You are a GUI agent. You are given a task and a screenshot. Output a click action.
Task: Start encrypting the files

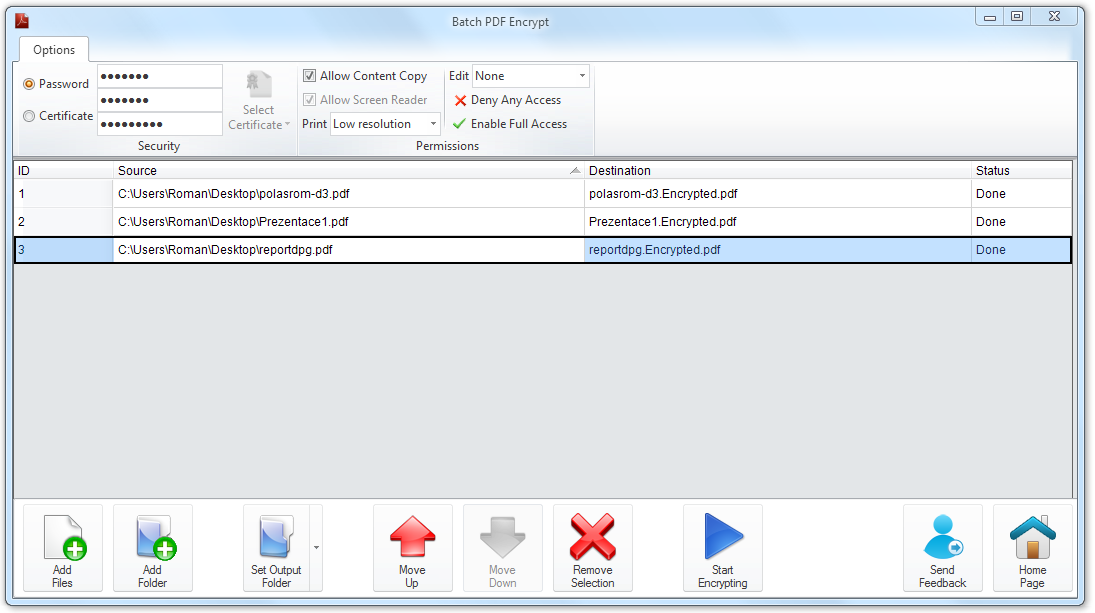pyautogui.click(x=723, y=548)
